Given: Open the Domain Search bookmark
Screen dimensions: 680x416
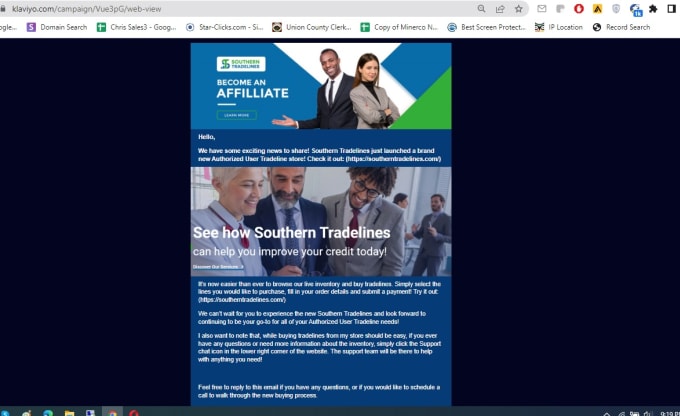Looking at the screenshot, I should [x=57, y=27].
